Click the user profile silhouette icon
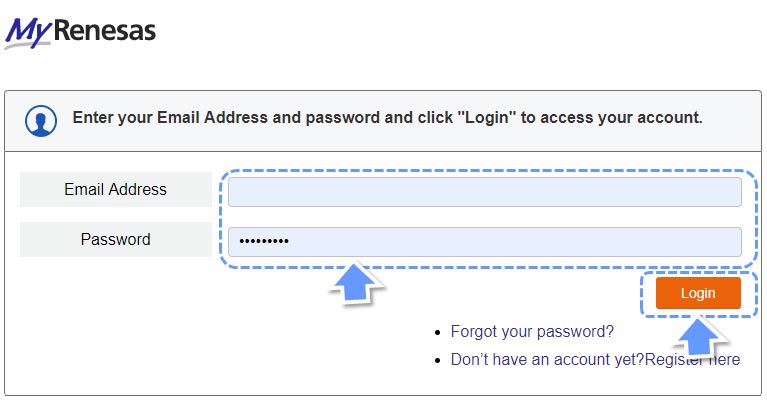Viewport: 767px width, 402px height. pos(41,119)
